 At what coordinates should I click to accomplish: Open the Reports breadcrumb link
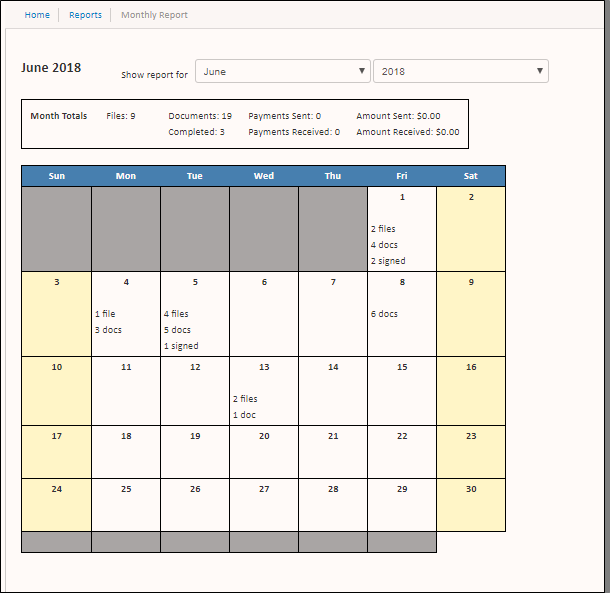[85, 15]
